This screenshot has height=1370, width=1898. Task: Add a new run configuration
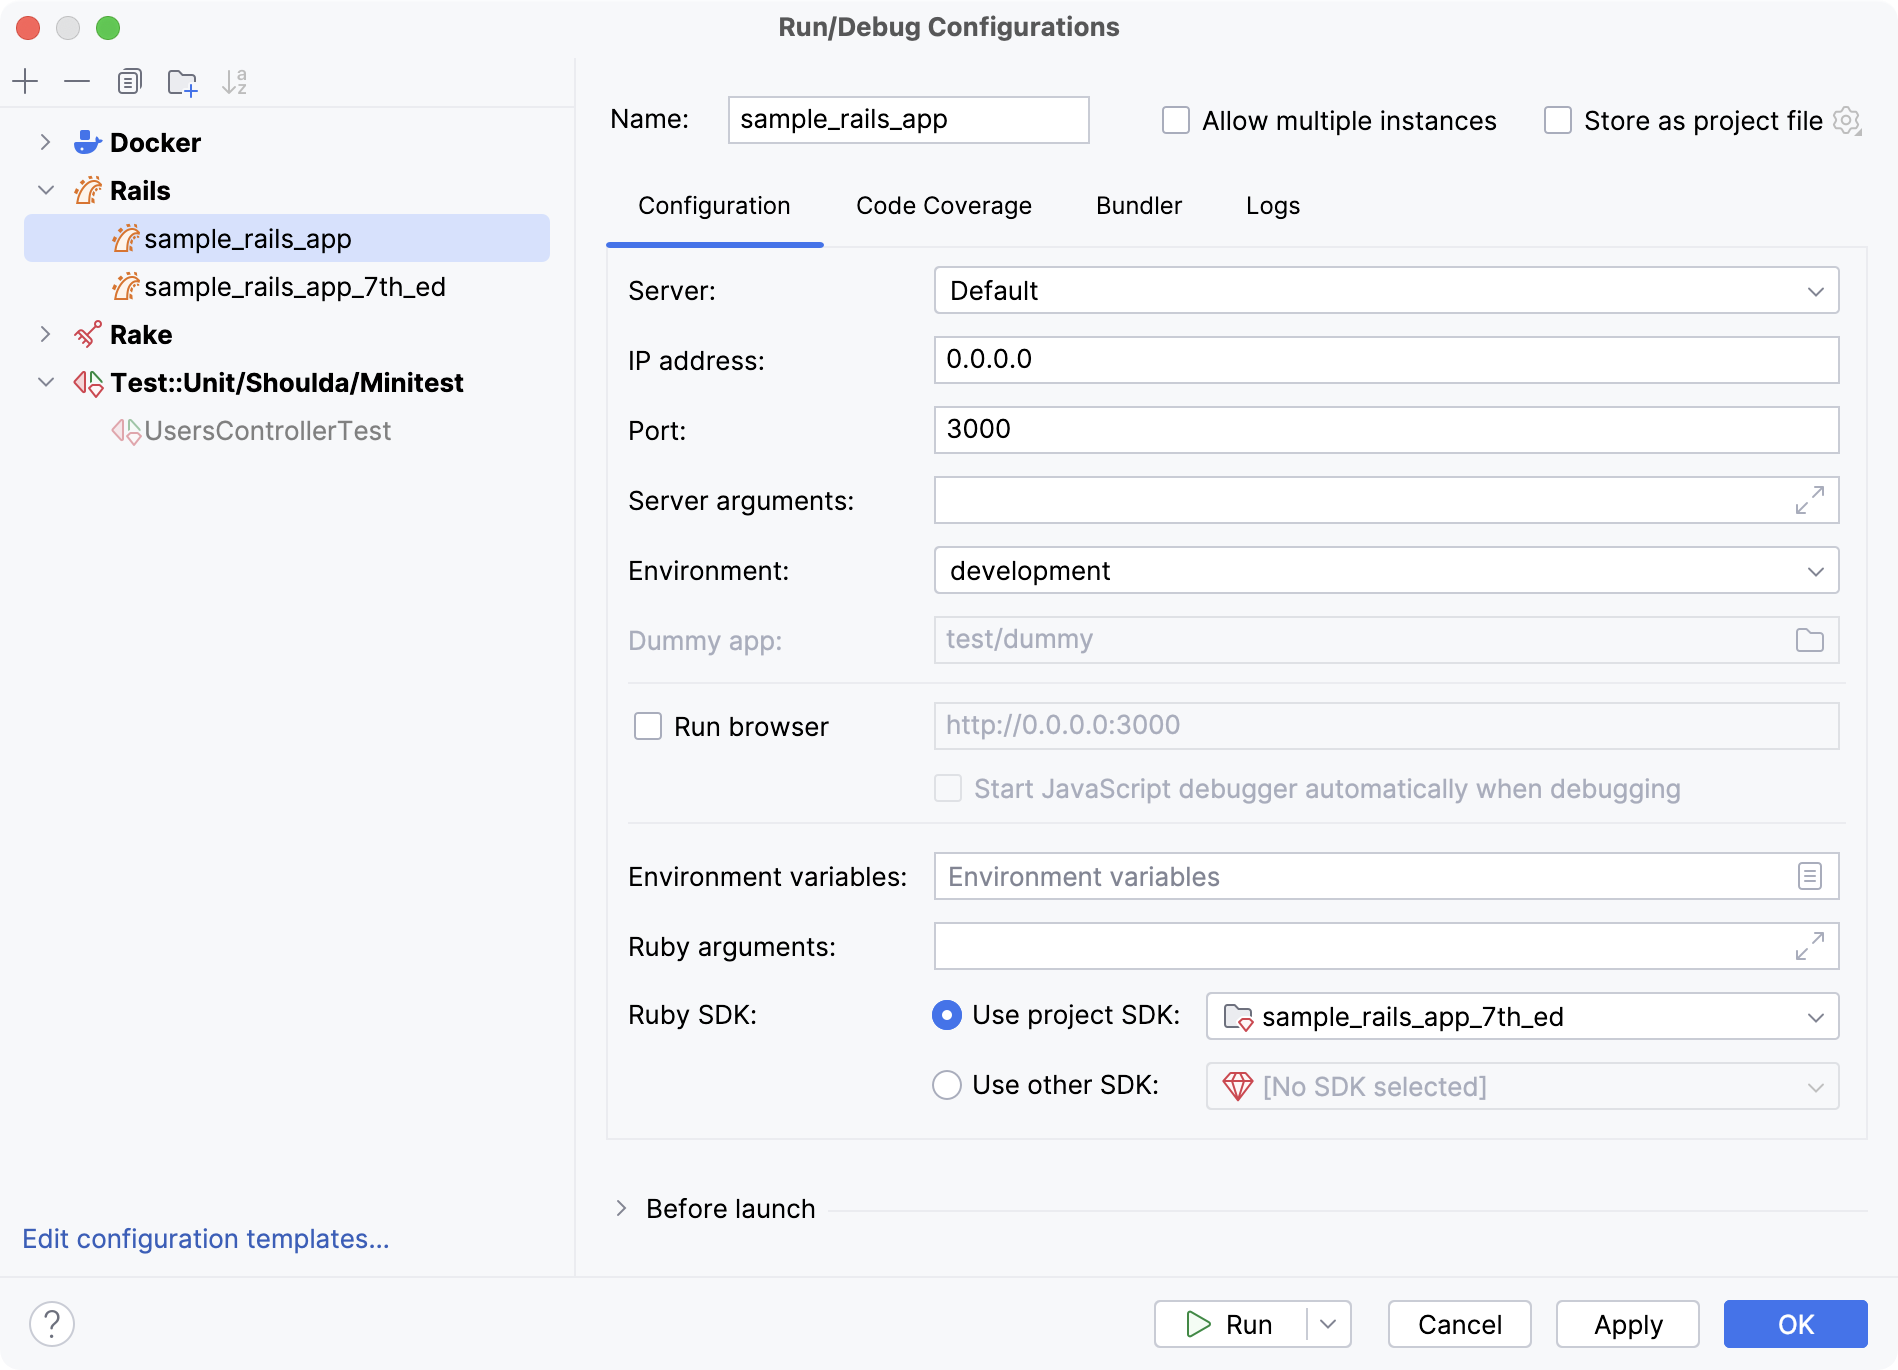pyautogui.click(x=26, y=81)
